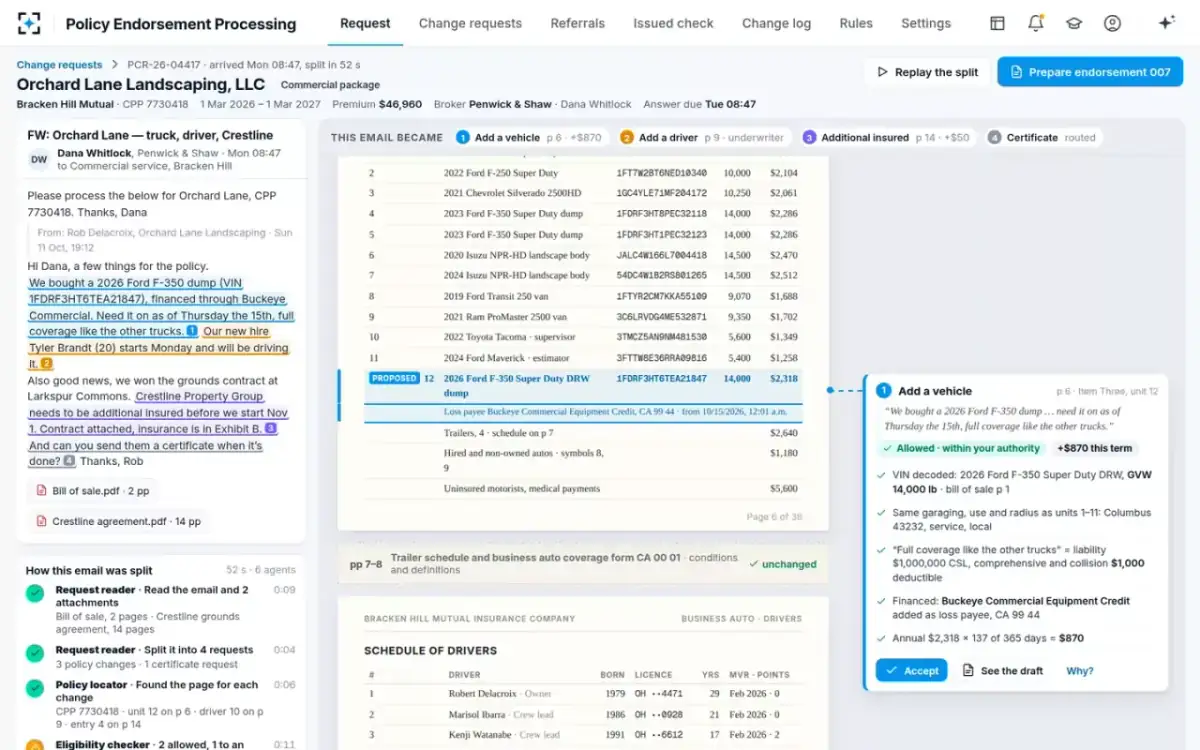Open the user account icon

1112,23
